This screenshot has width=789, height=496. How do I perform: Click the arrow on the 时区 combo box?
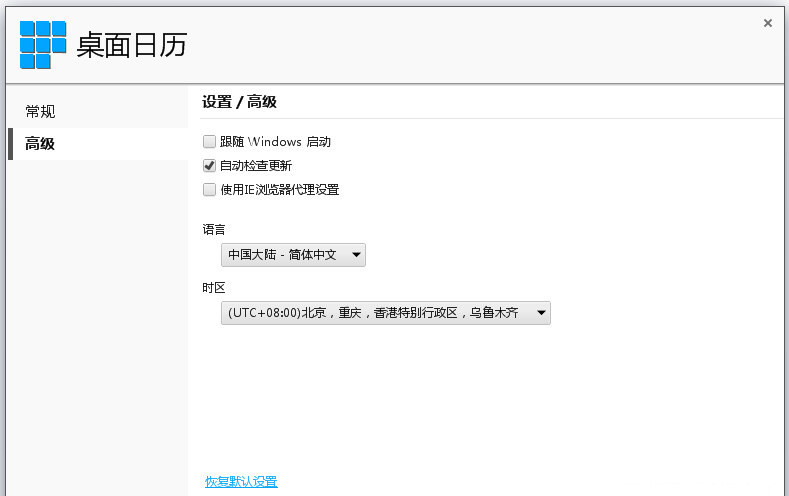540,313
